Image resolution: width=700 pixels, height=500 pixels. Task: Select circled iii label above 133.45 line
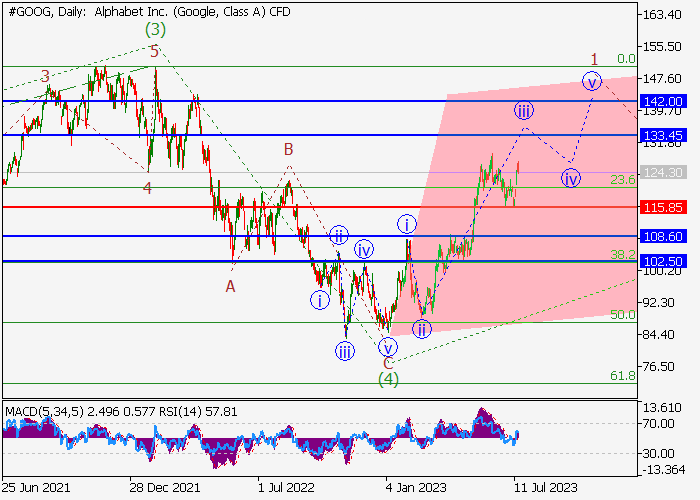coord(524,110)
